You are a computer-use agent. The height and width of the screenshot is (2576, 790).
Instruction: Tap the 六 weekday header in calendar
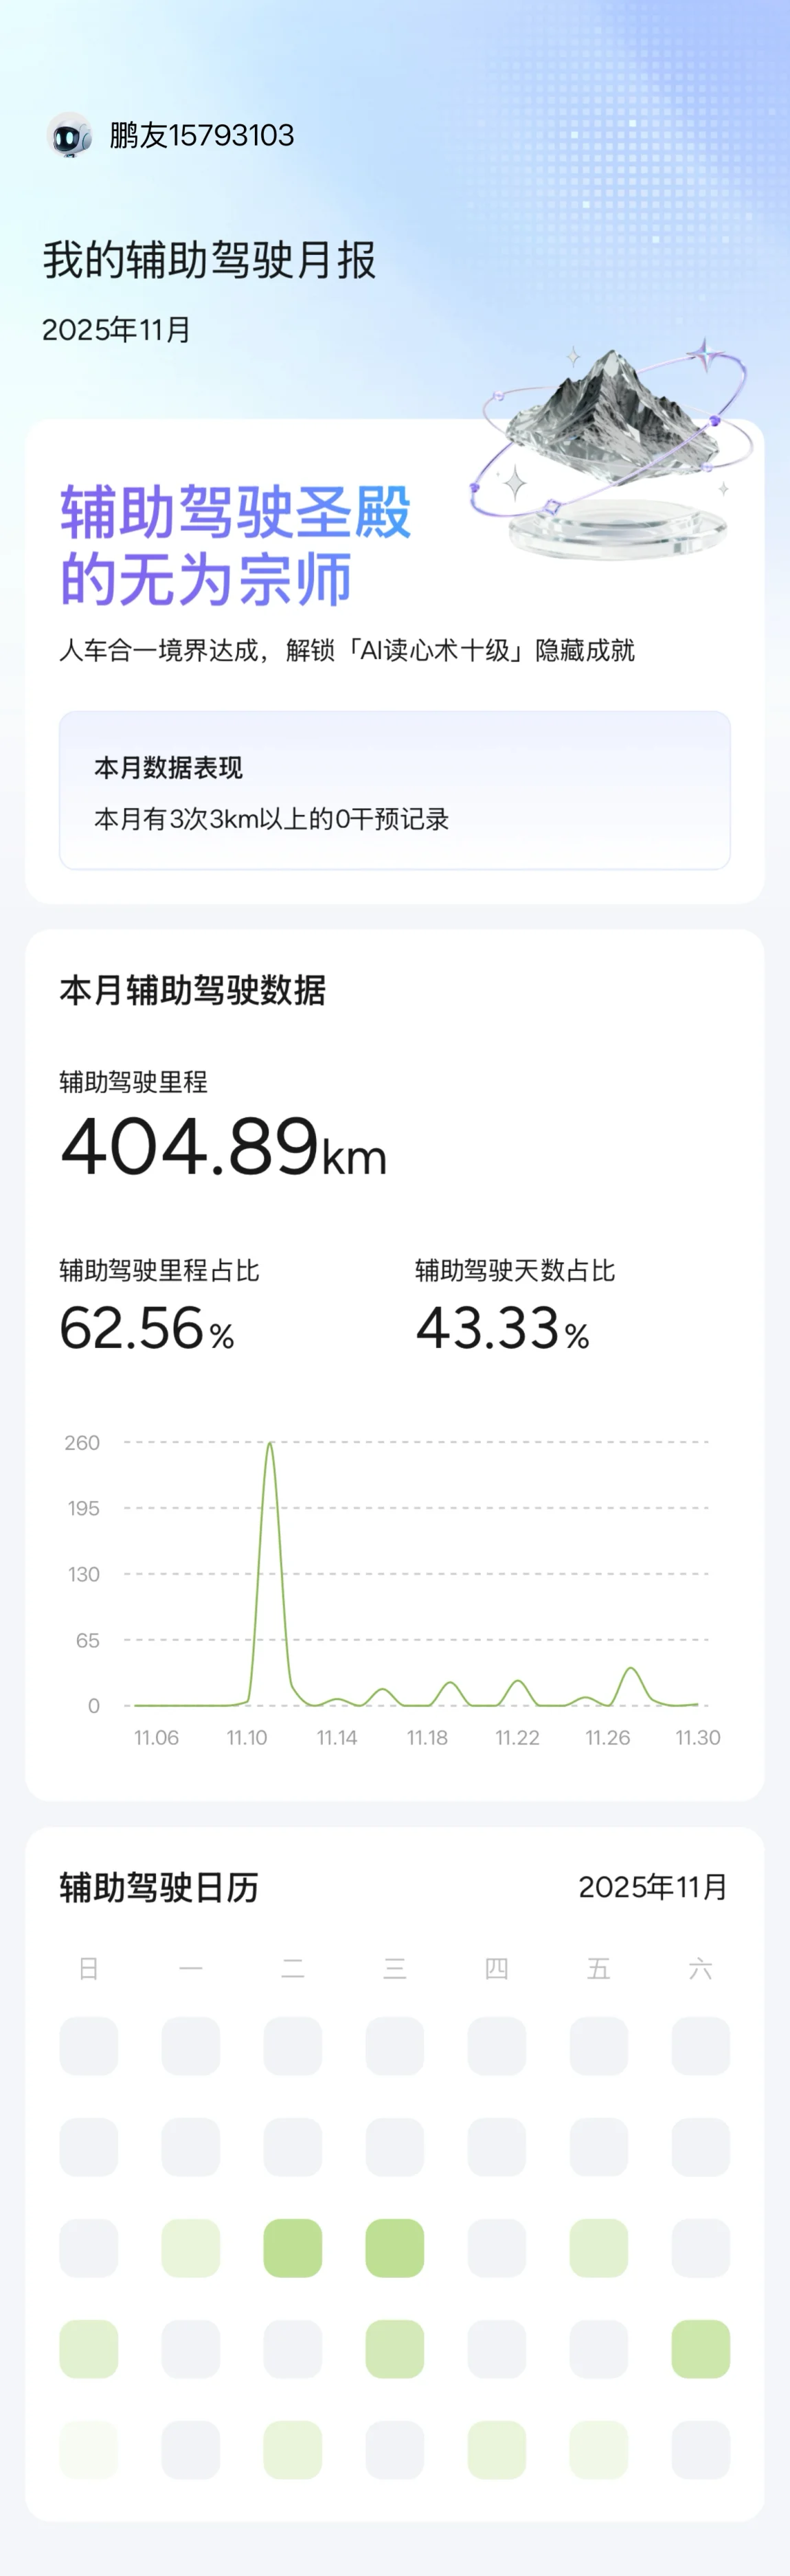pos(700,1969)
